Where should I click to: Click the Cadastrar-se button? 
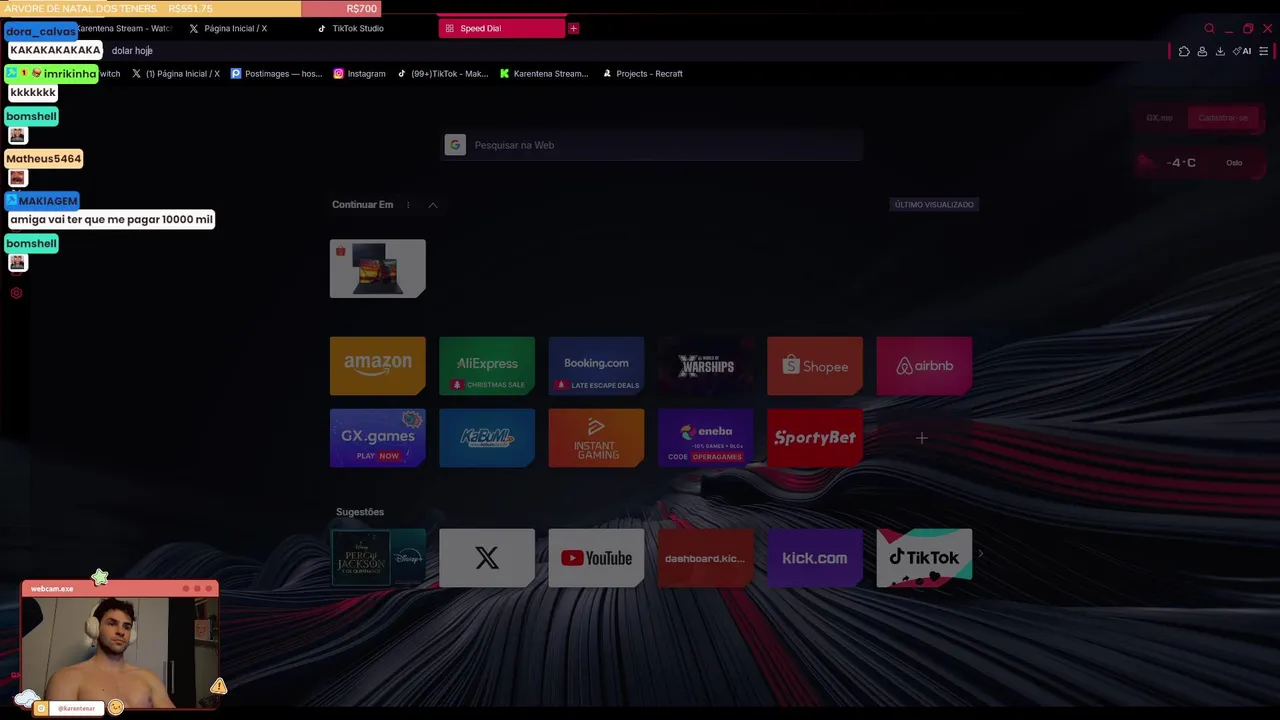point(1223,118)
